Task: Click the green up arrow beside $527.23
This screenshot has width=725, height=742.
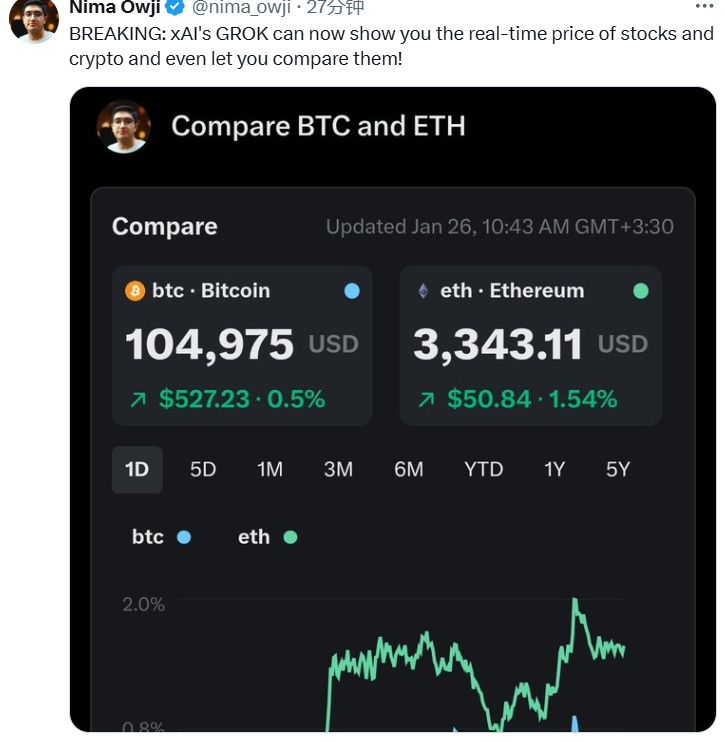Action: pos(138,400)
